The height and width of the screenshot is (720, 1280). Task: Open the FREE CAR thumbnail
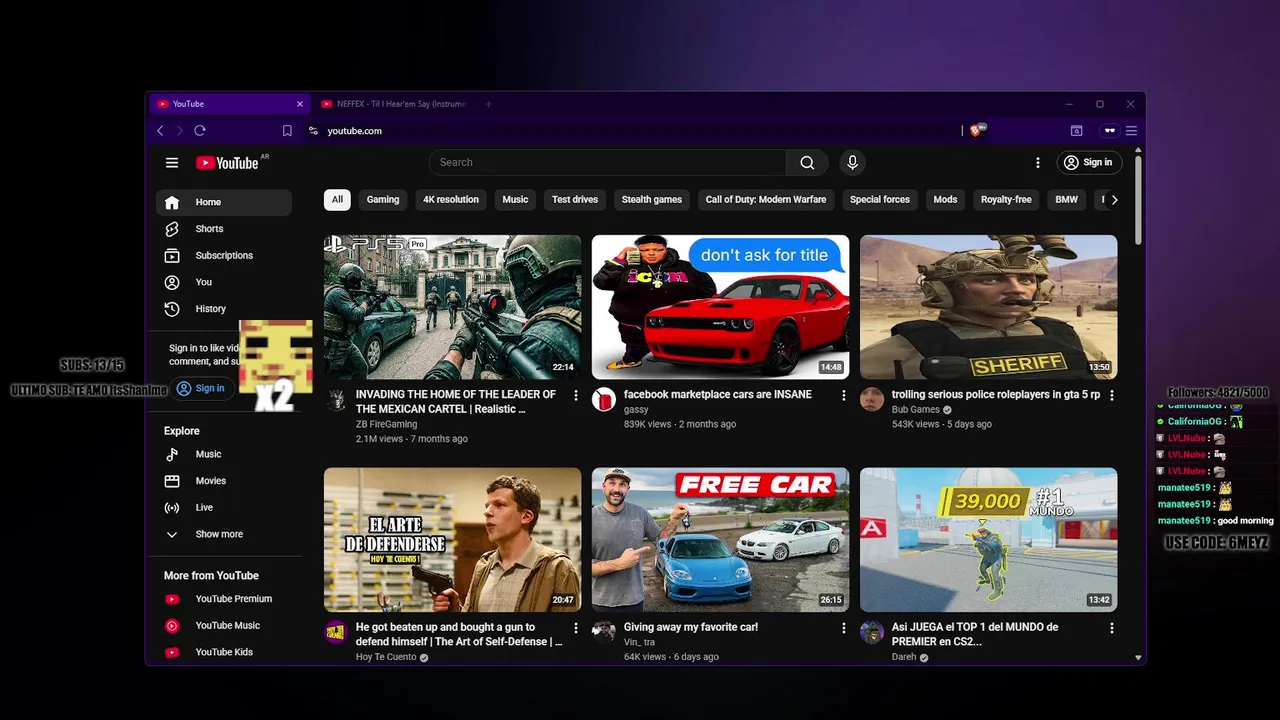720,539
